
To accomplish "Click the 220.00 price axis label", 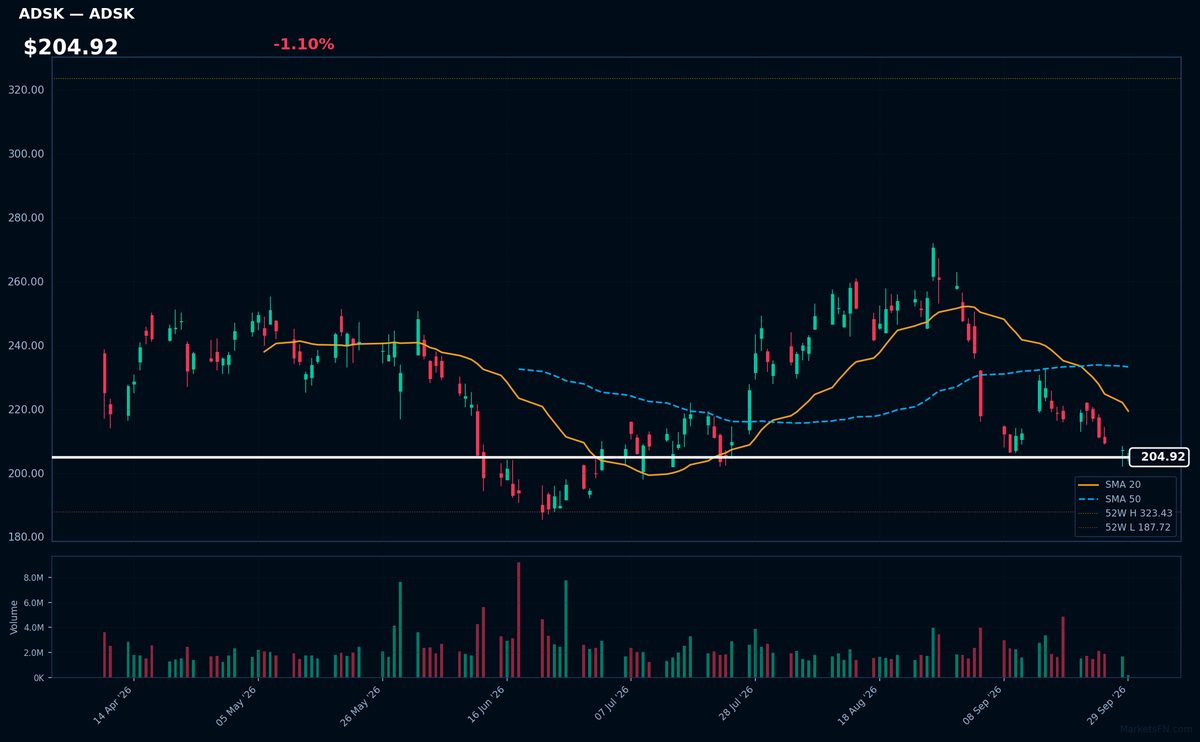I will pos(26,410).
